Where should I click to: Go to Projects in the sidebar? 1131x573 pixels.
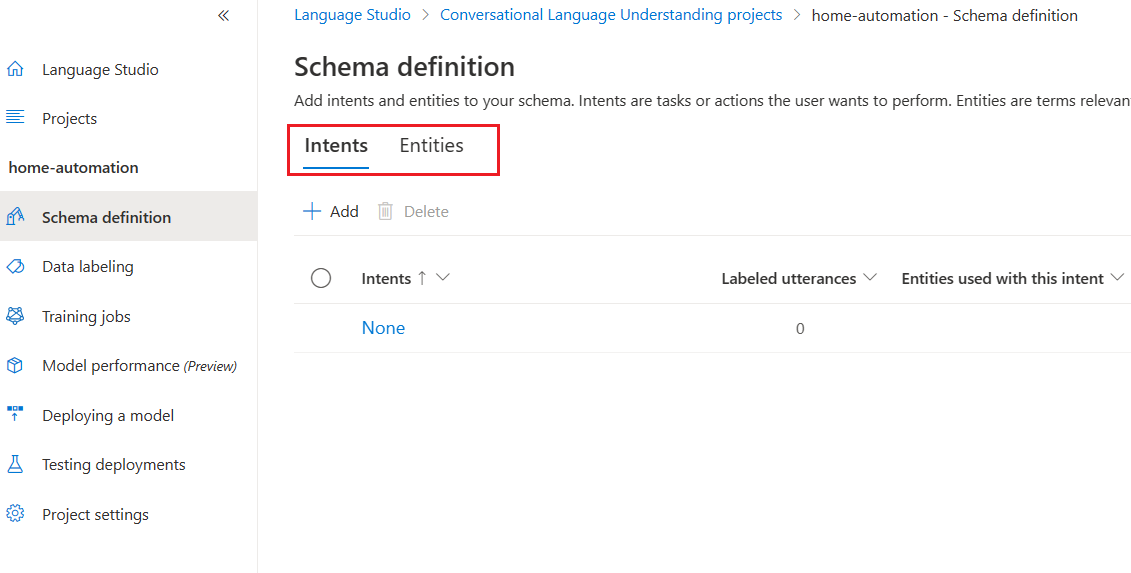[x=69, y=118]
